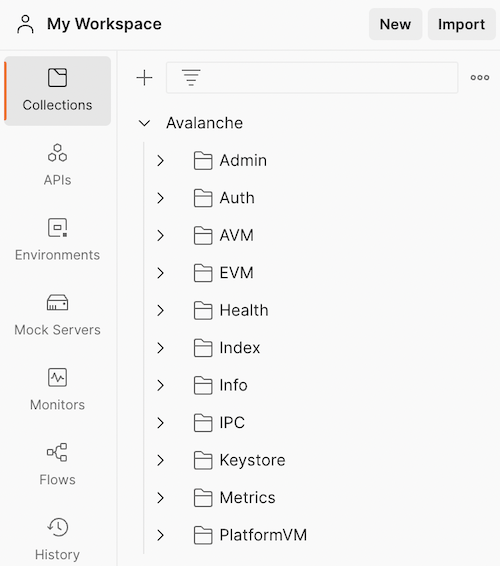The width and height of the screenshot is (500, 566).
Task: Open the Monitors sidebar section
Action: (x=57, y=389)
